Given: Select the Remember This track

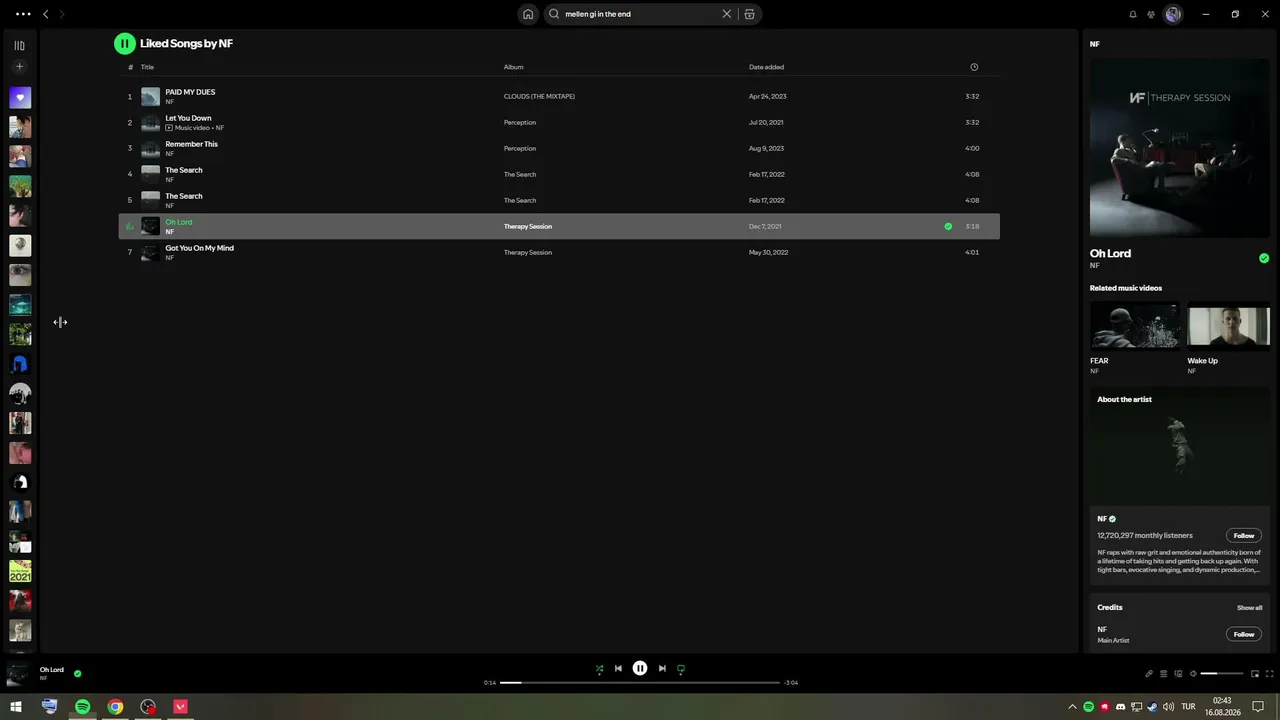Looking at the screenshot, I should pos(559,148).
